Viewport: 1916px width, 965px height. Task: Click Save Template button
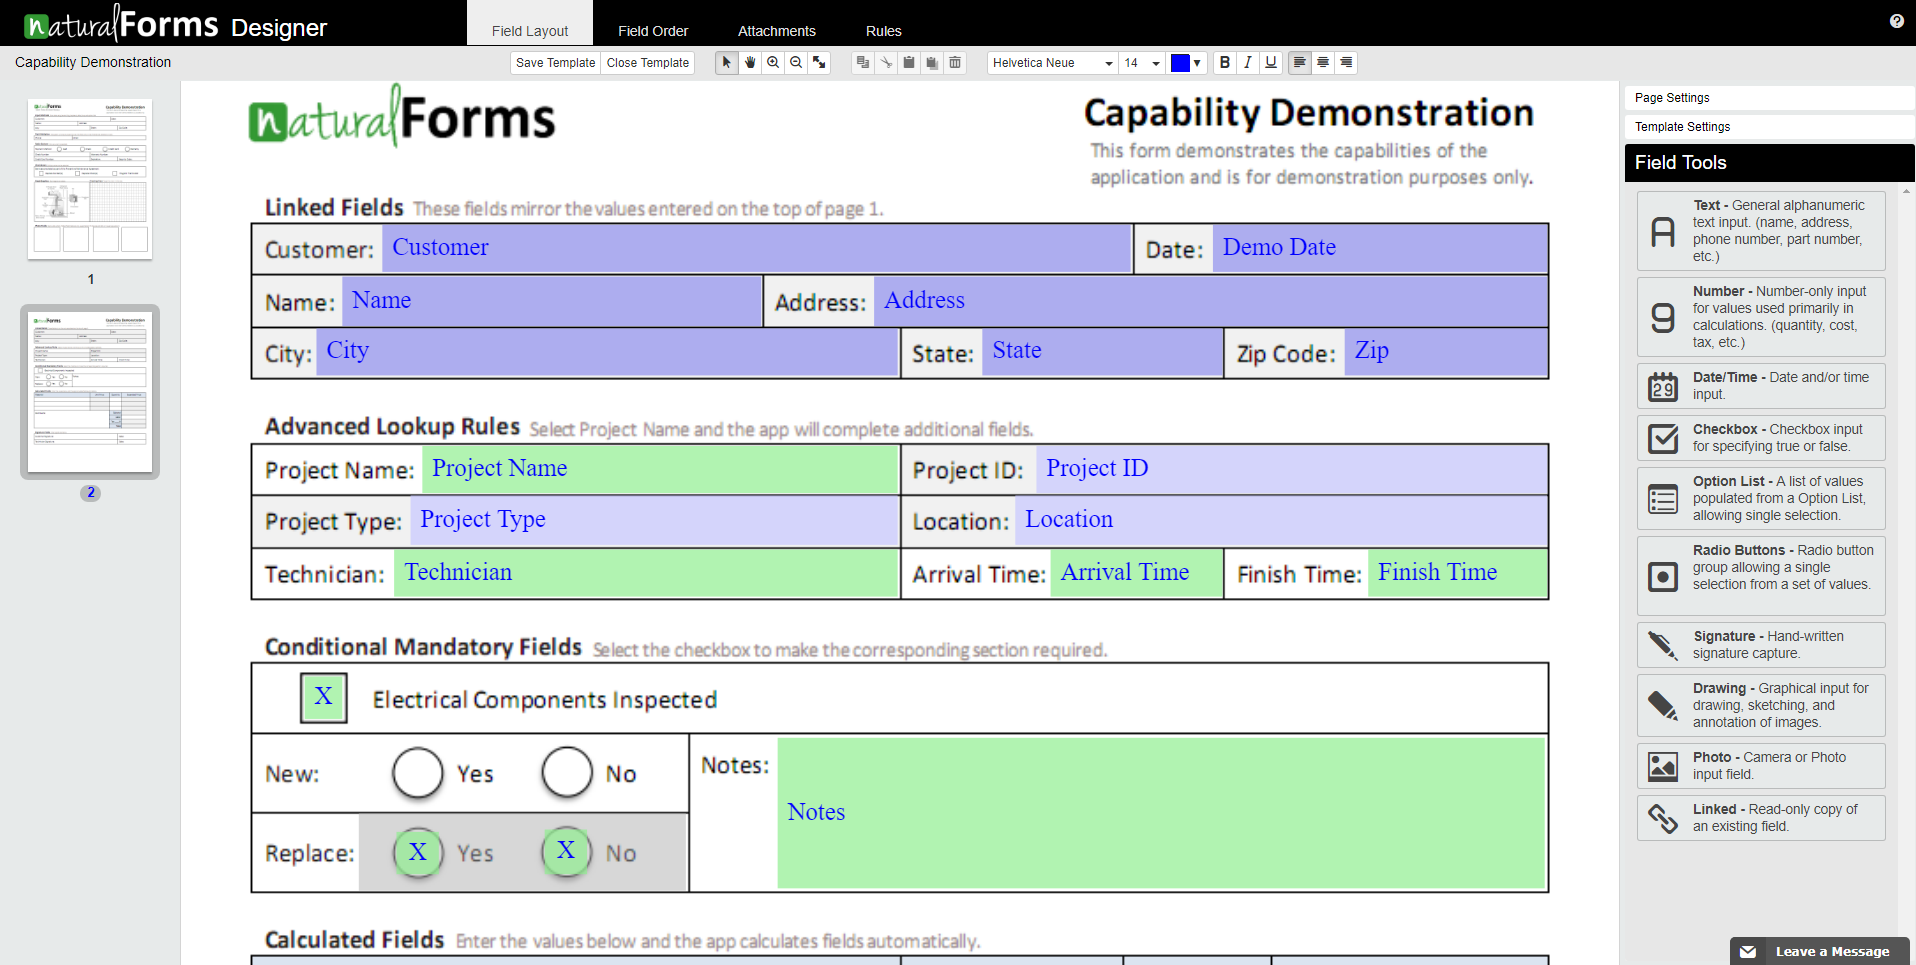[555, 62]
